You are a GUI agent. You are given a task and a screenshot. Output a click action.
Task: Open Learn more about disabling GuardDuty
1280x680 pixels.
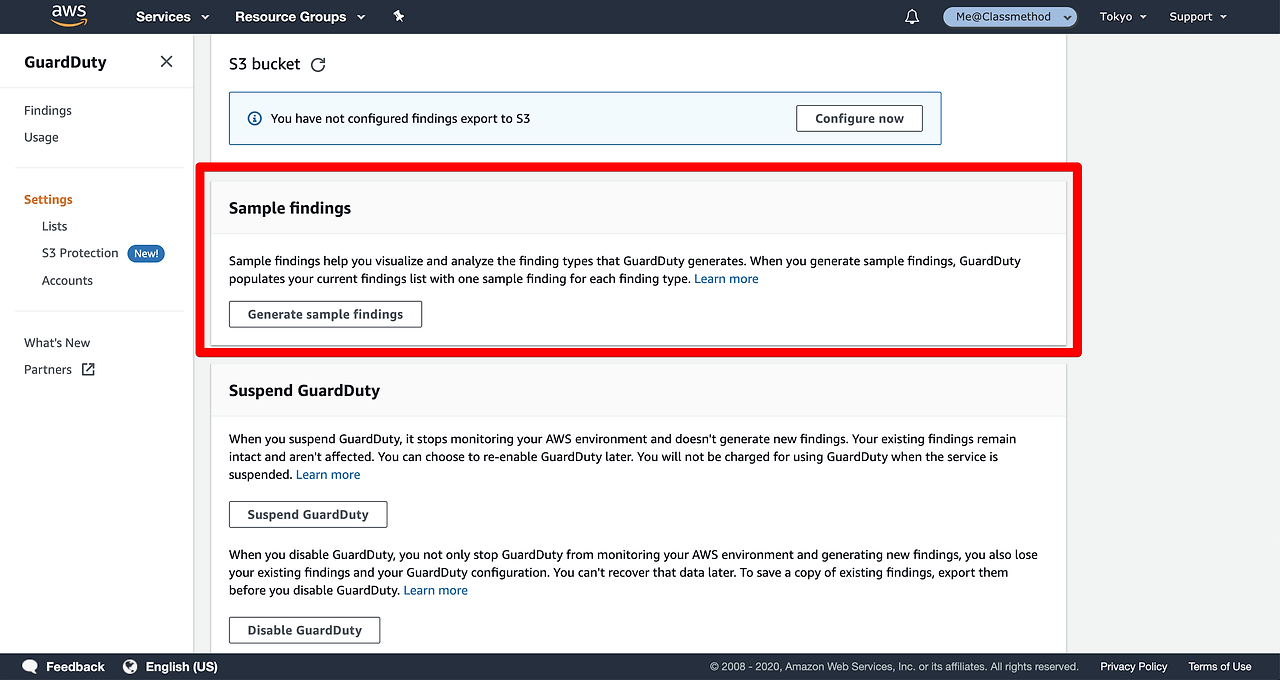pyautogui.click(x=435, y=591)
